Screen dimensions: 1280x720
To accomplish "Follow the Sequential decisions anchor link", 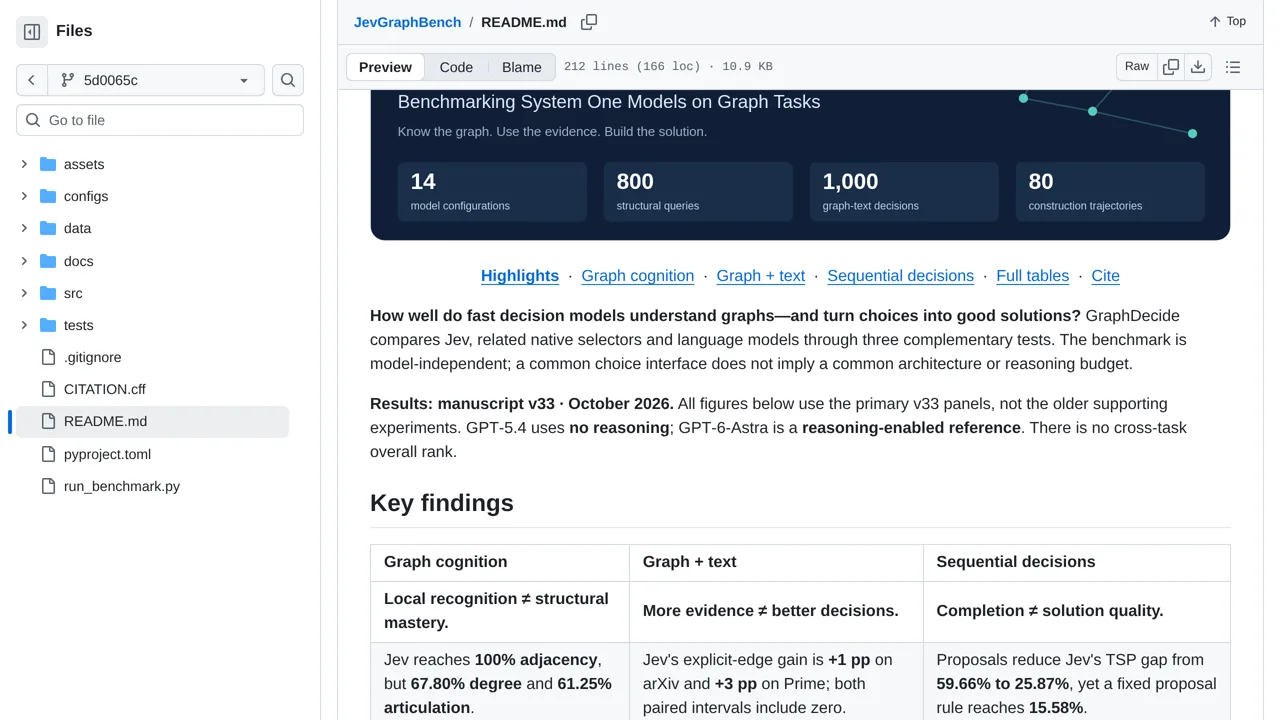I will (x=900, y=276).
